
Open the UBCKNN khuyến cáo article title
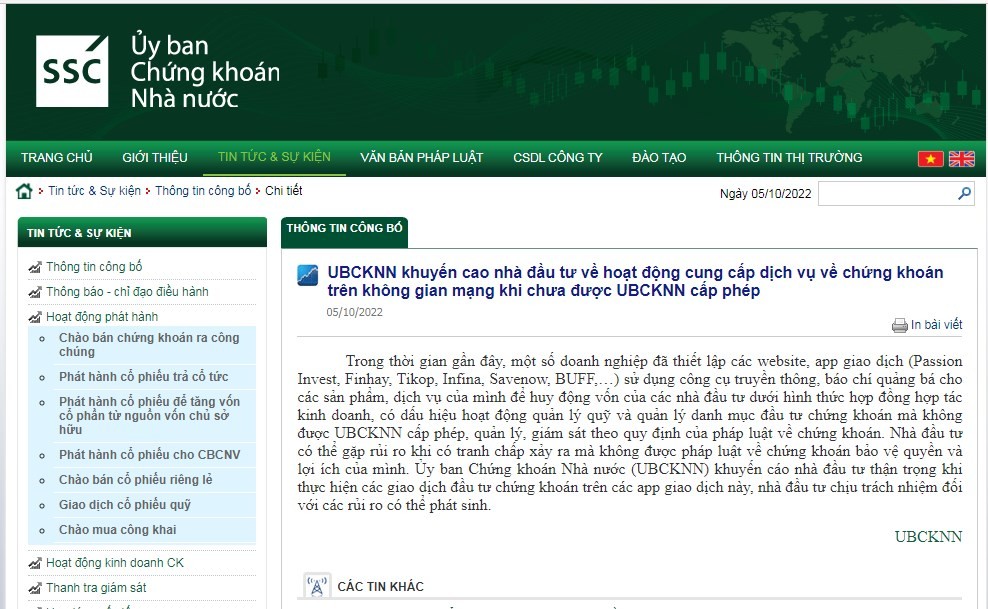(x=635, y=282)
